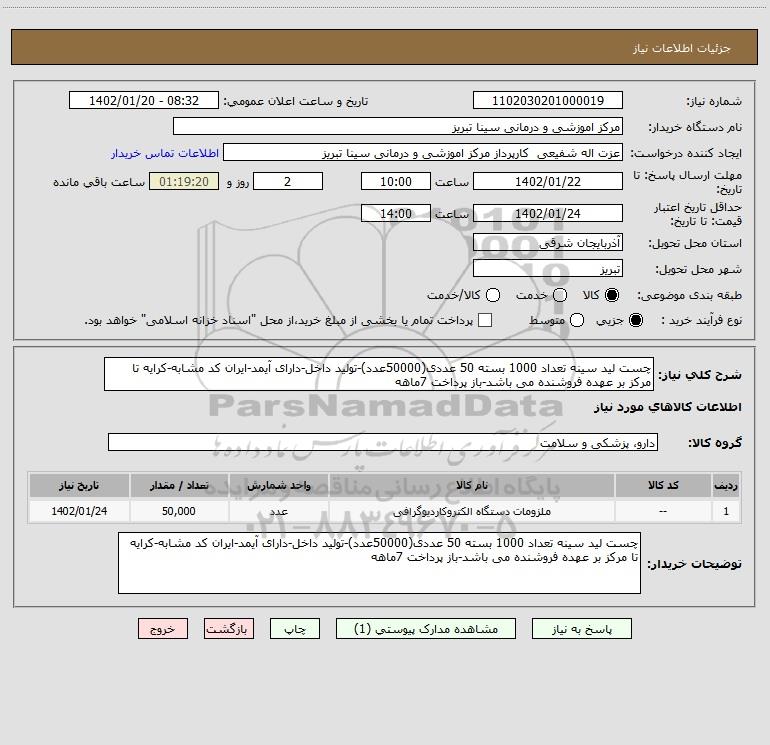Click the شماره نیاز field 1102030201000019
The image size is (770, 745).
[548, 100]
